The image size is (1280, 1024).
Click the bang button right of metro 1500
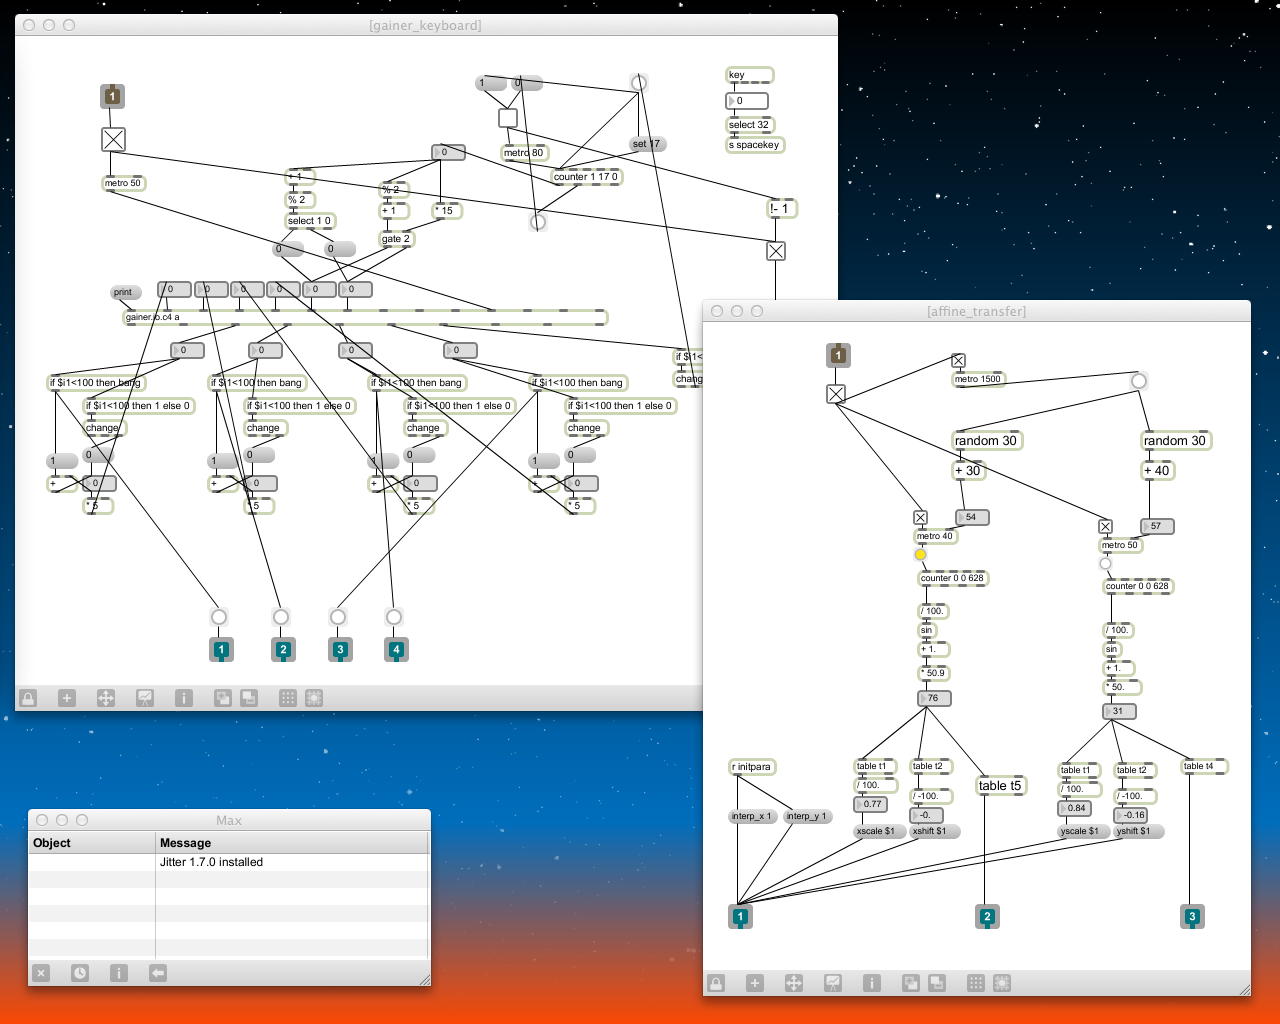point(1138,381)
